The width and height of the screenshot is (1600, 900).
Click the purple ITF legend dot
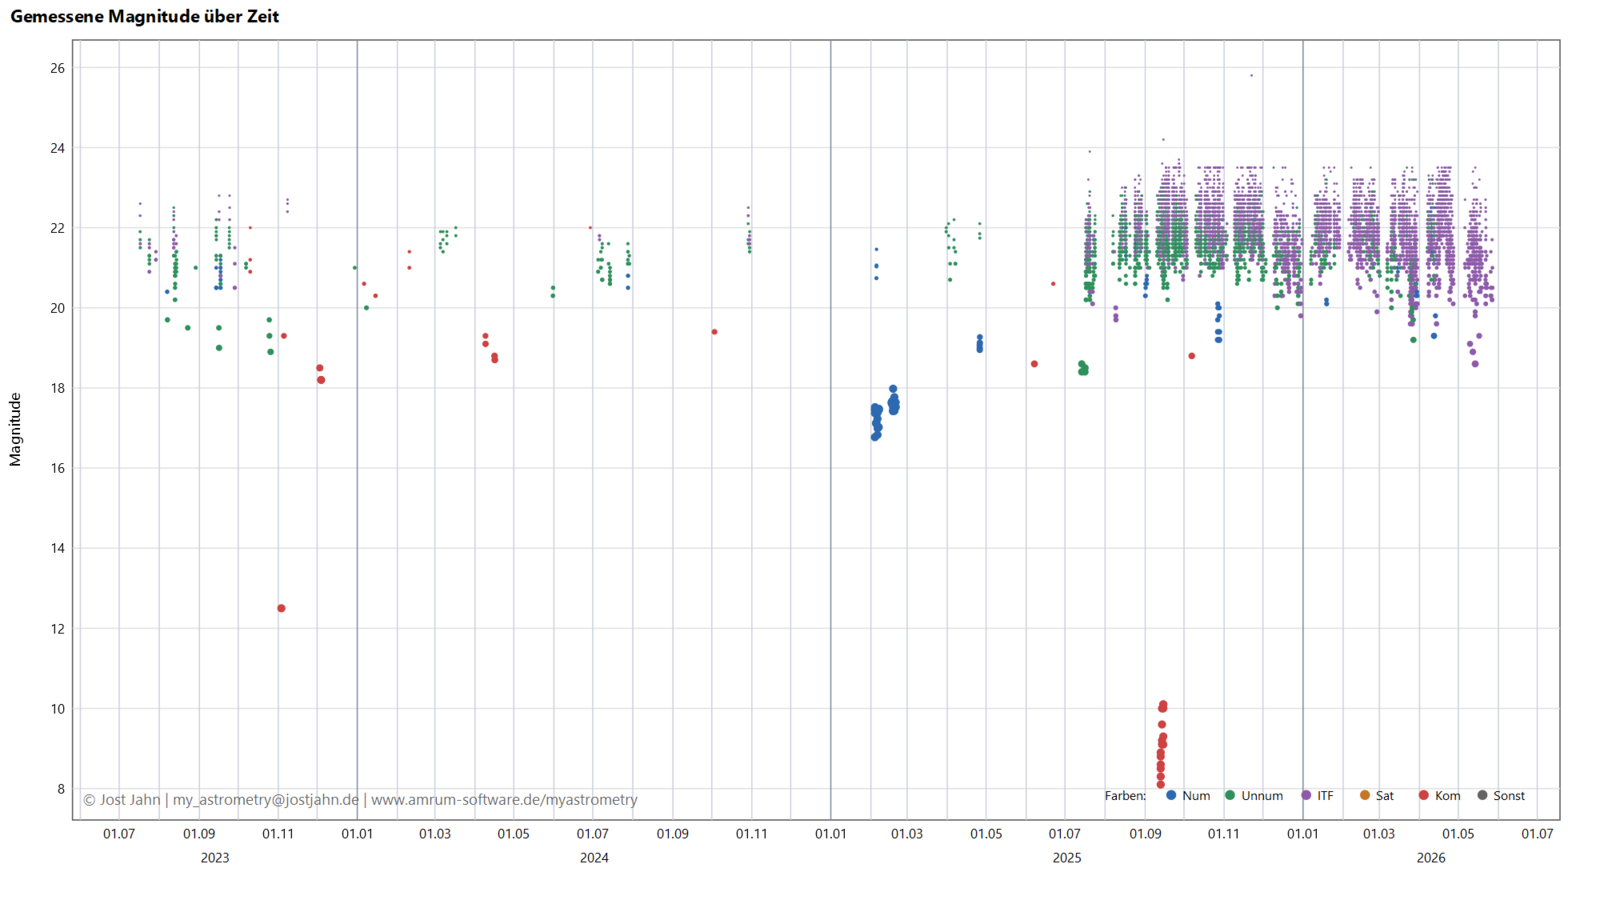[1306, 796]
